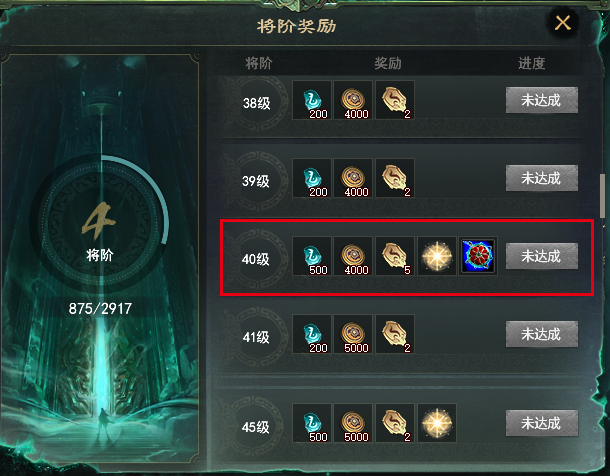Select the 500 jade icon in 40级 row

tap(312, 256)
